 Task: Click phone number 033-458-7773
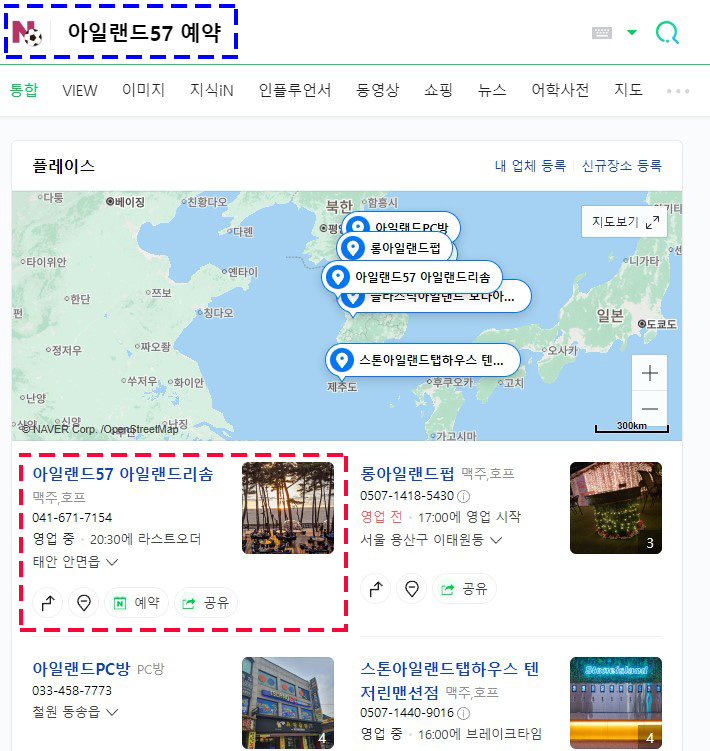[x=72, y=691]
